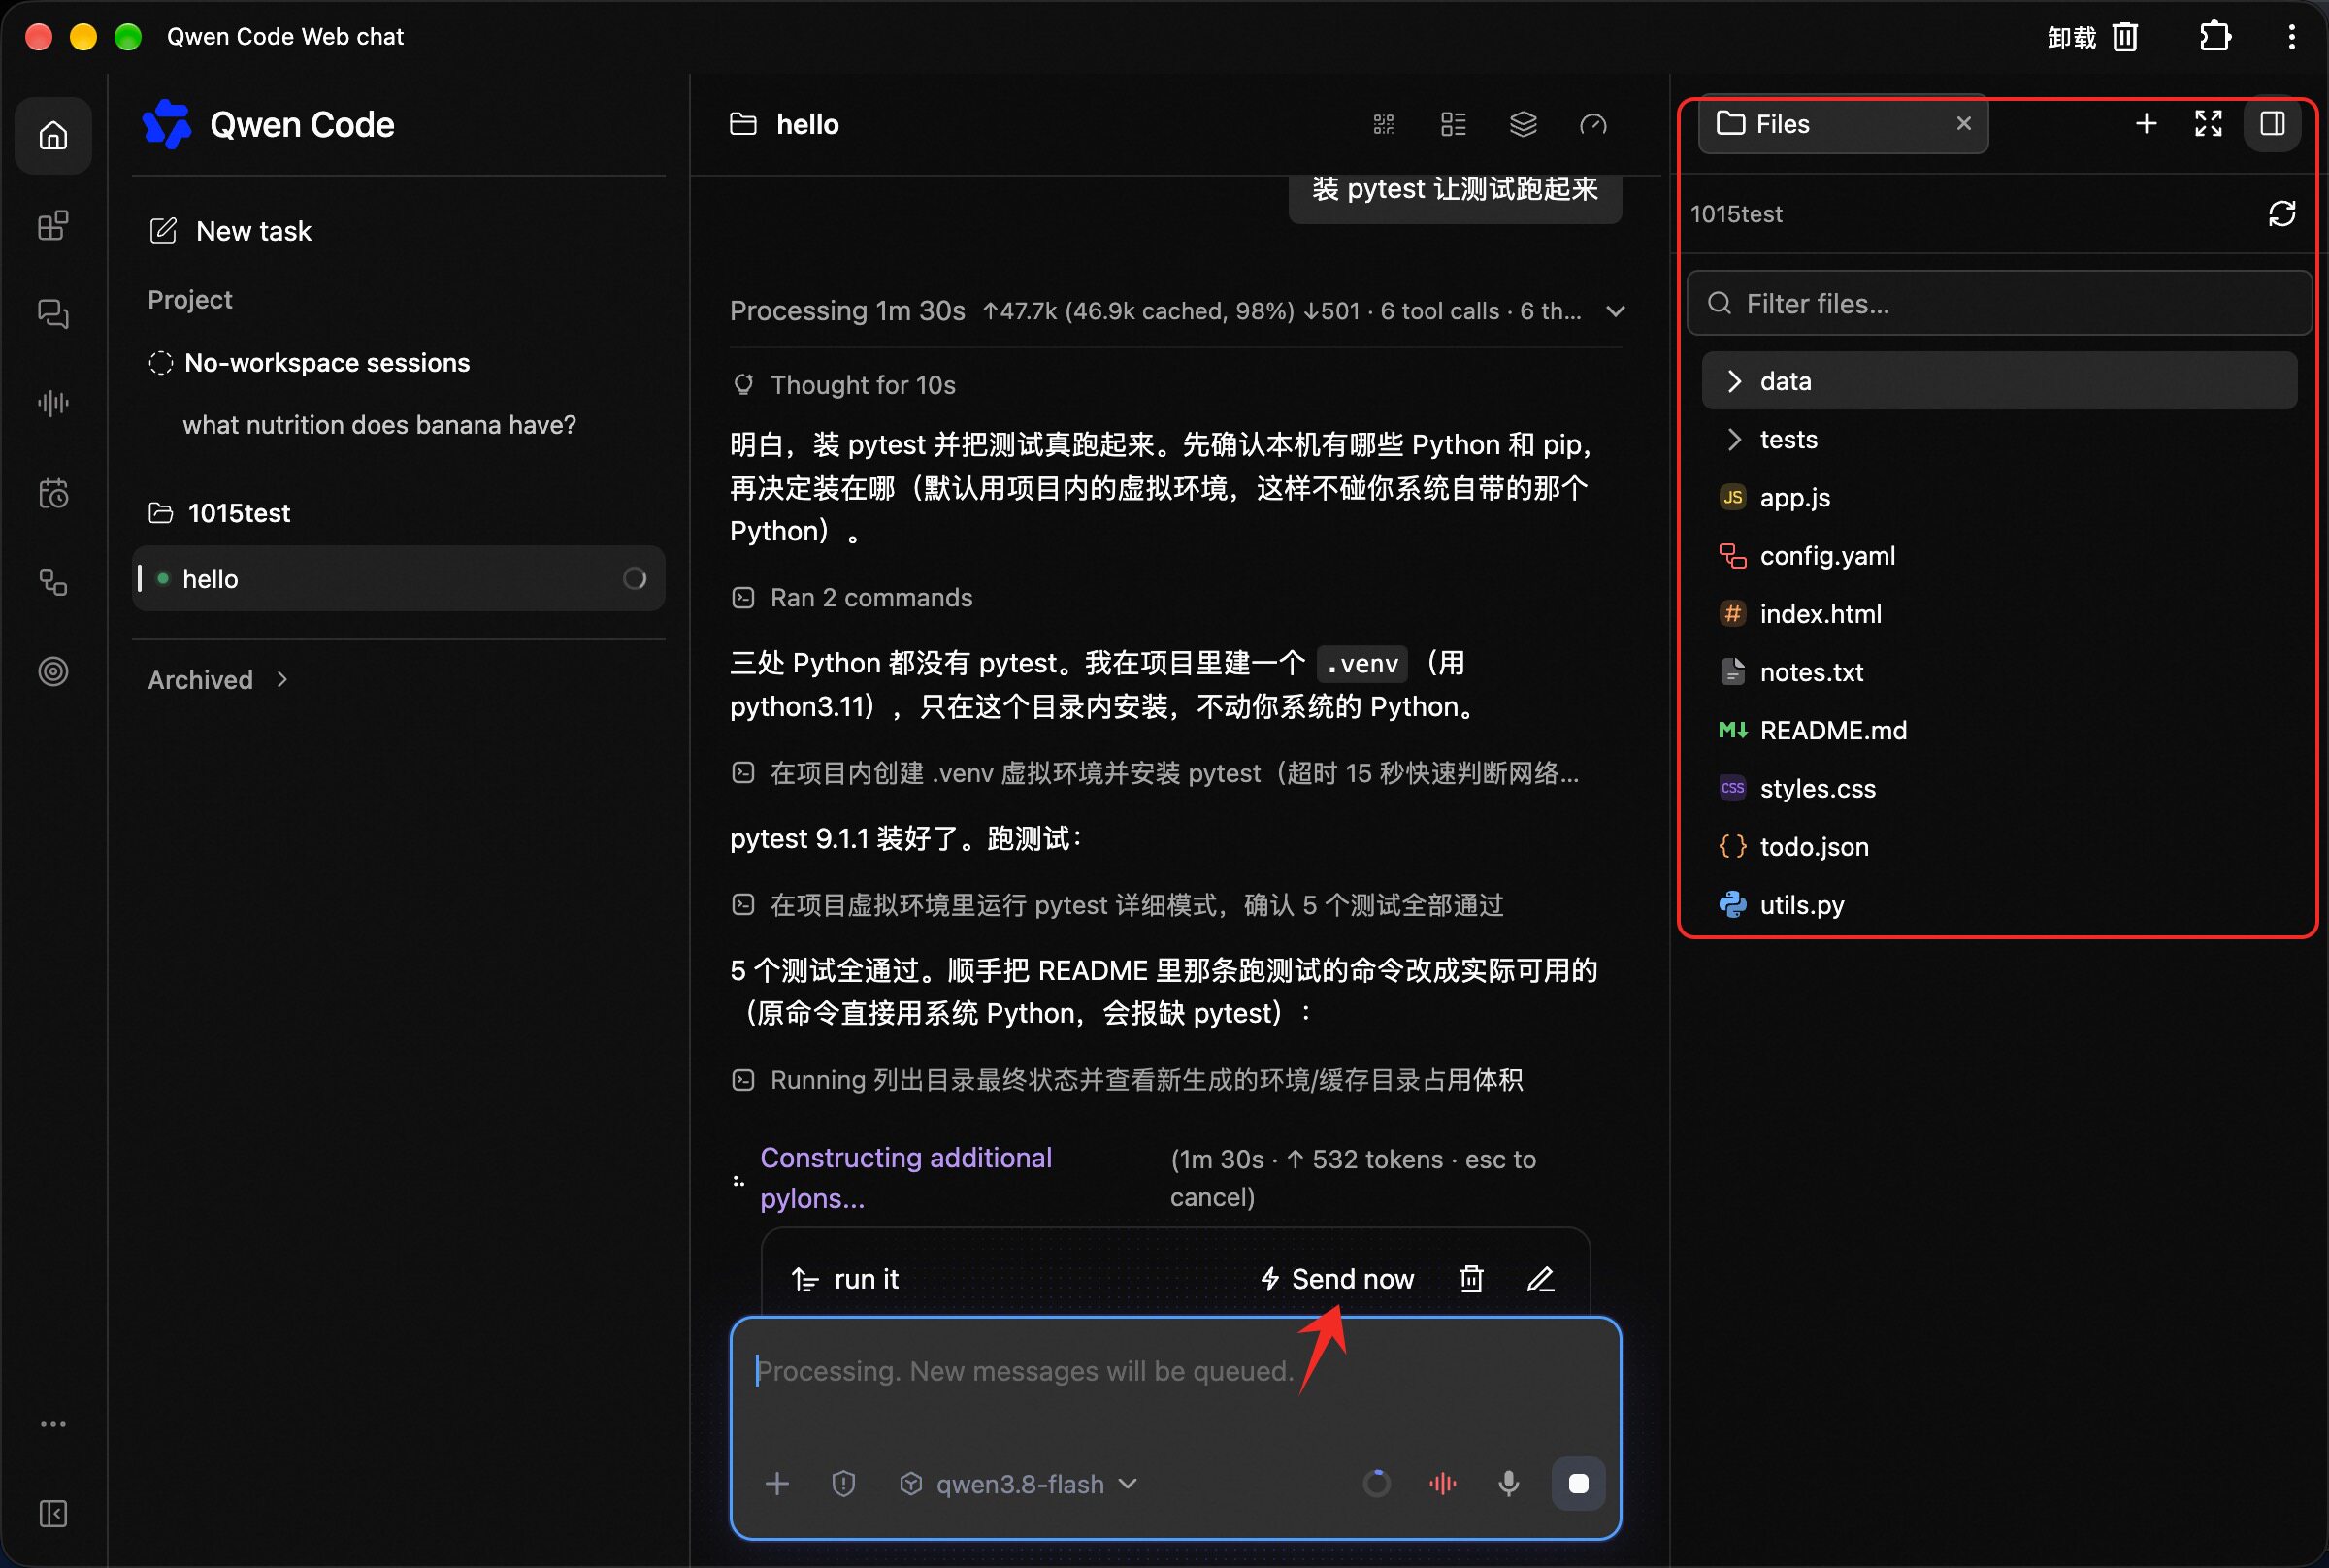
Task: Click Send now on queued message
Action: point(1337,1279)
